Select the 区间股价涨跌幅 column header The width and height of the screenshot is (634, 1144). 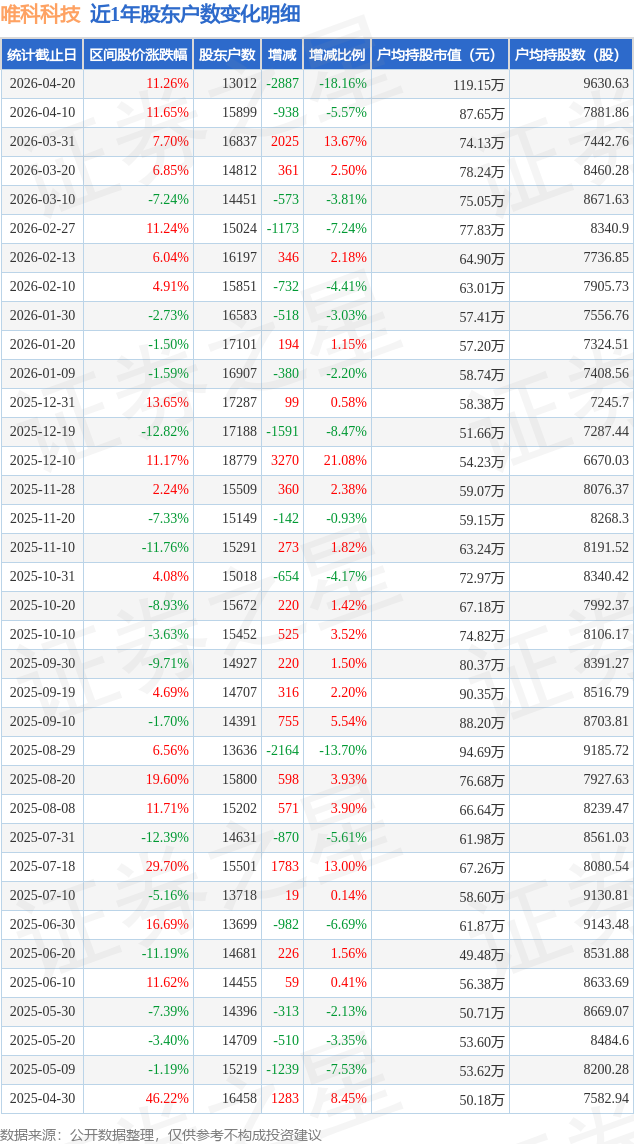(137, 55)
